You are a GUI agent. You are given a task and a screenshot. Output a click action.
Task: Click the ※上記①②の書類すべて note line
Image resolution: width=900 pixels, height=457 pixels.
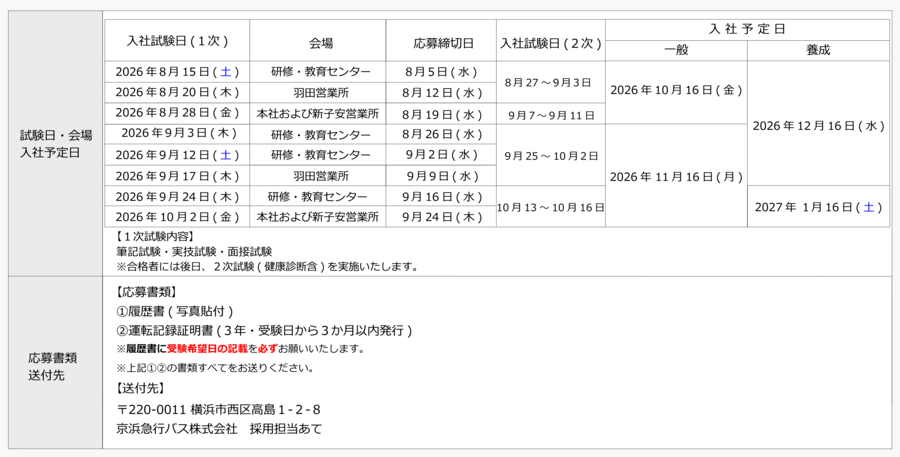(215, 368)
